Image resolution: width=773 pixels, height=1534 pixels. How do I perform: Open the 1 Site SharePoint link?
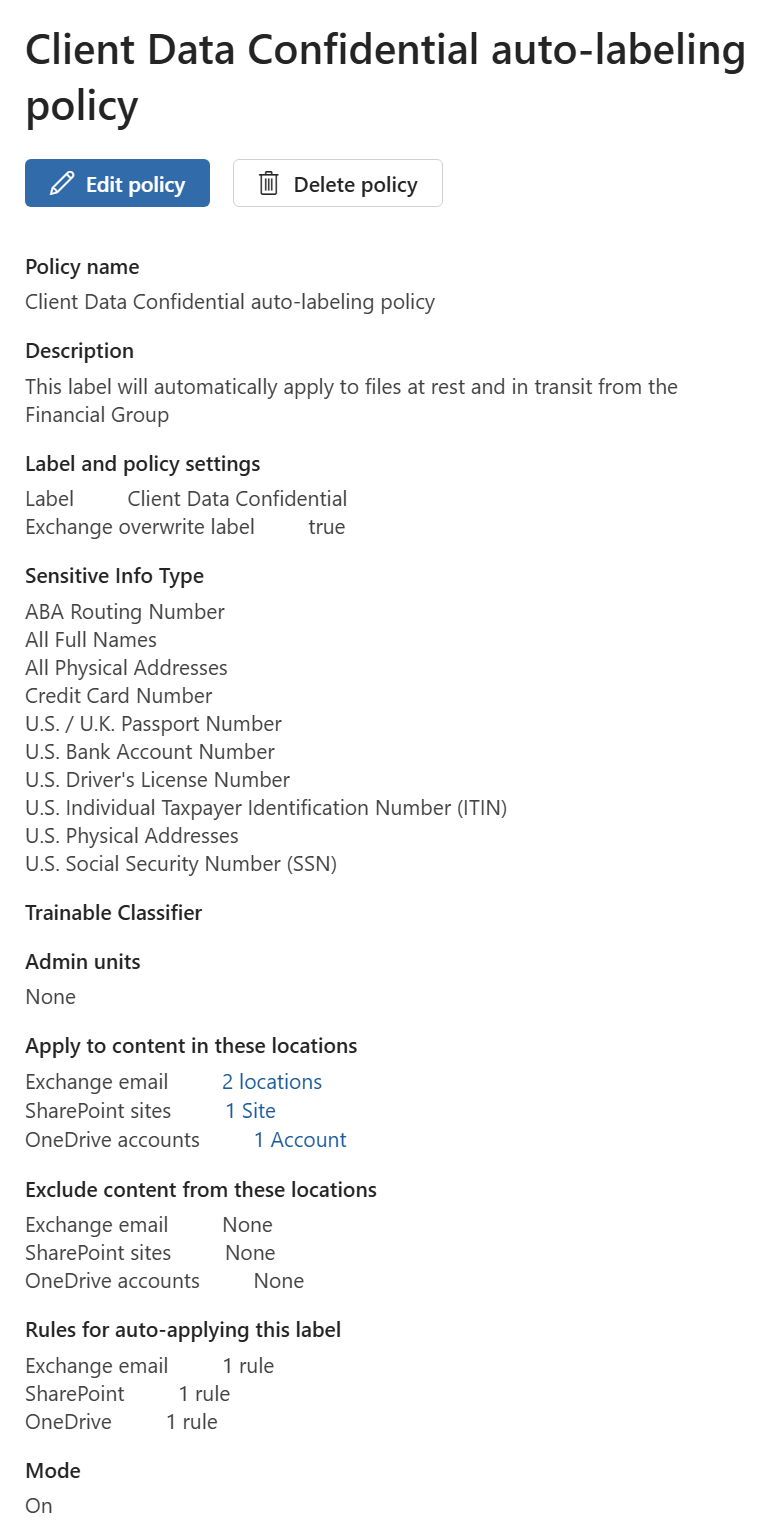(250, 1111)
